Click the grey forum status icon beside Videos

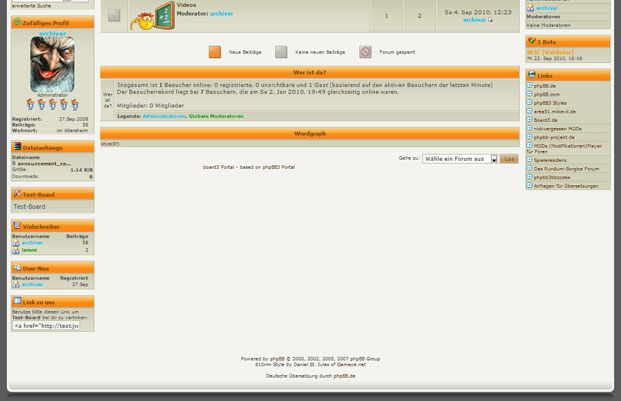pos(114,16)
